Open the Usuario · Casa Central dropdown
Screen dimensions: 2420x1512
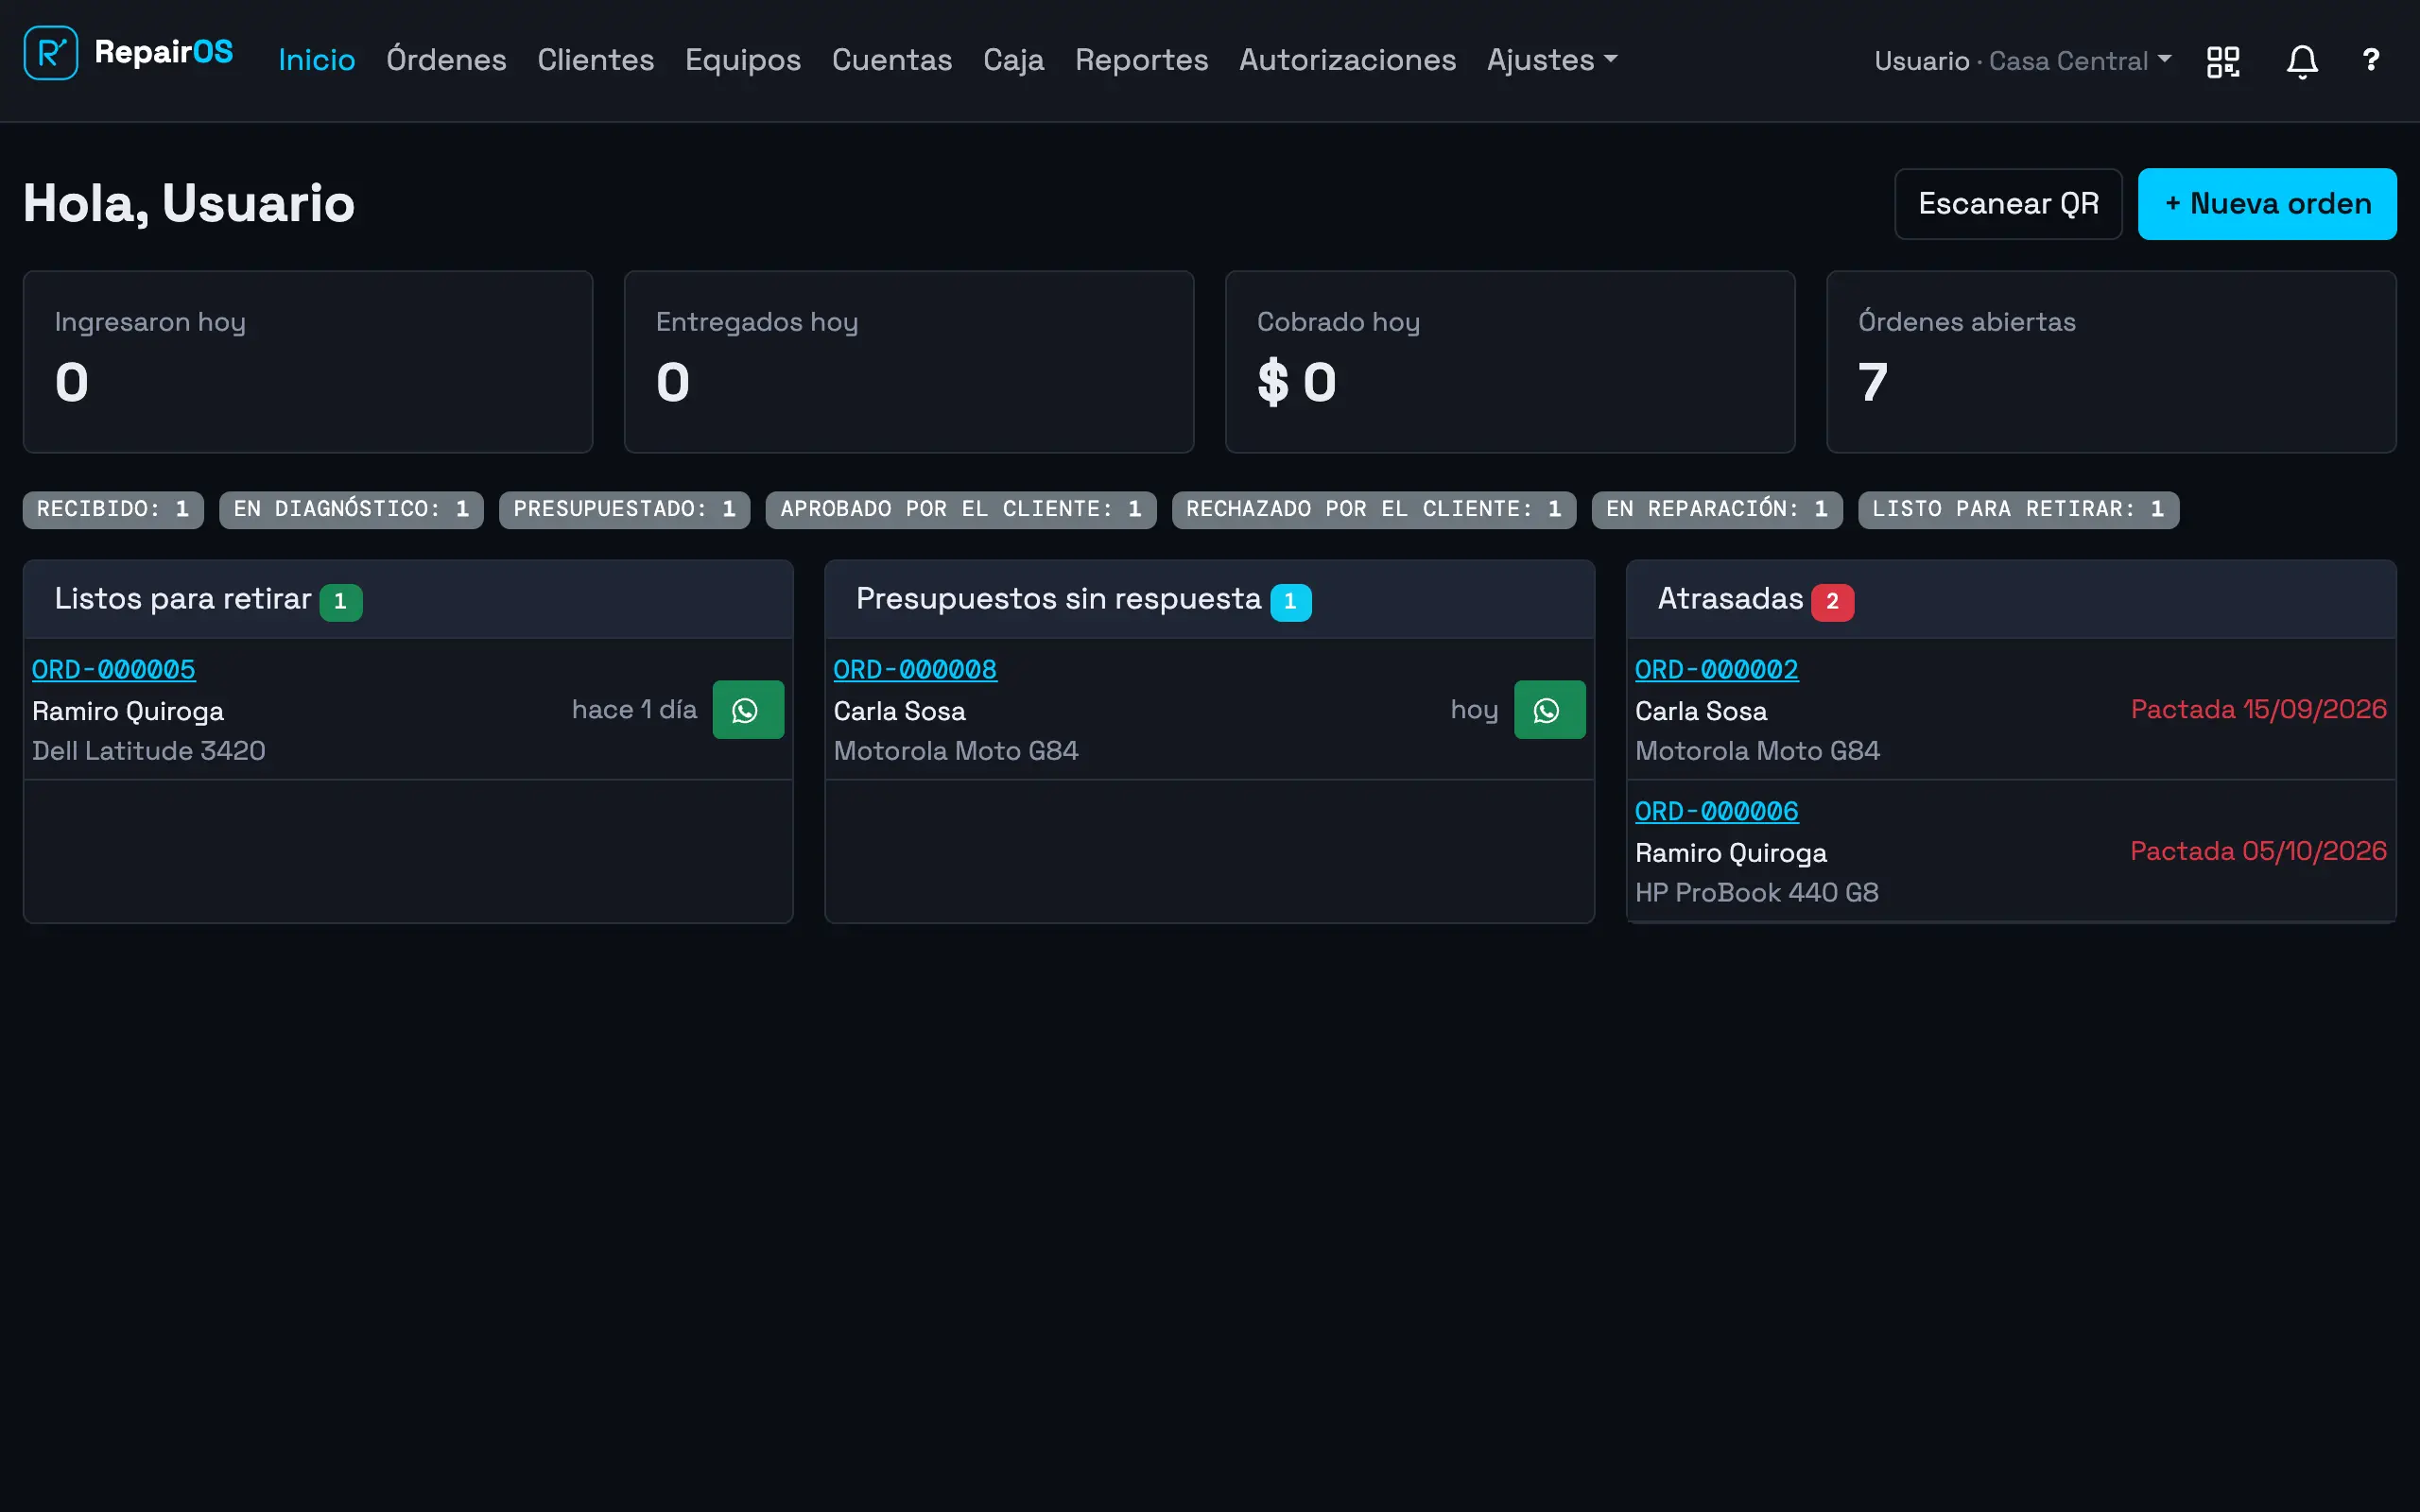tap(2022, 61)
